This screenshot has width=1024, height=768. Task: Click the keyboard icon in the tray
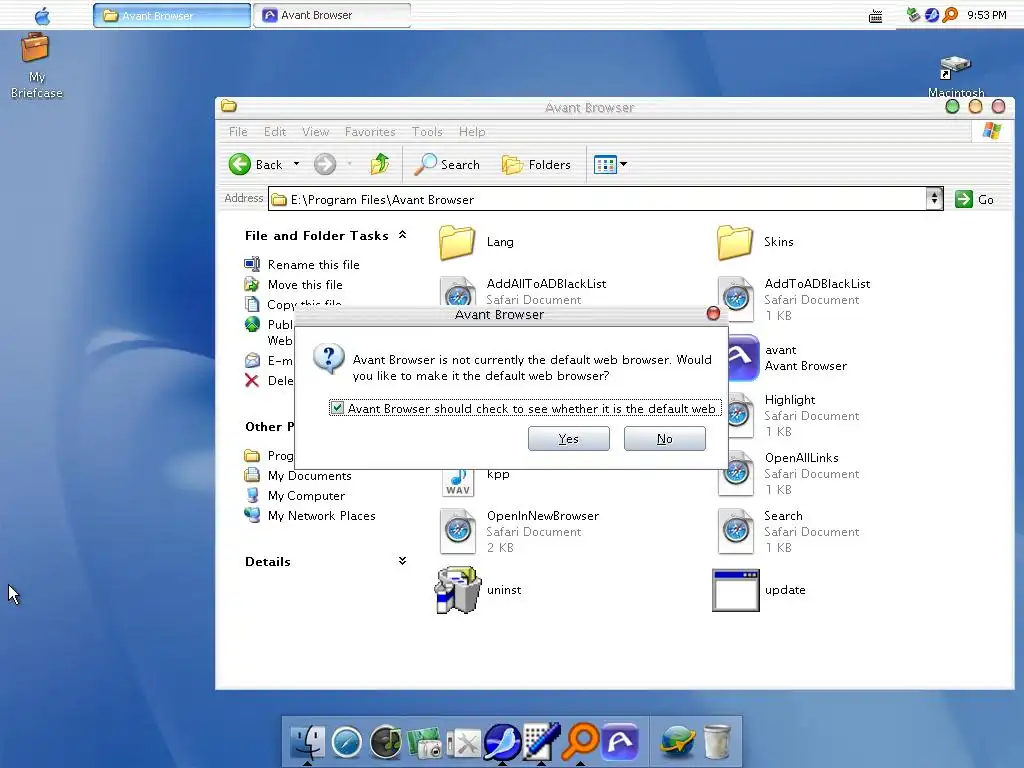click(x=876, y=16)
